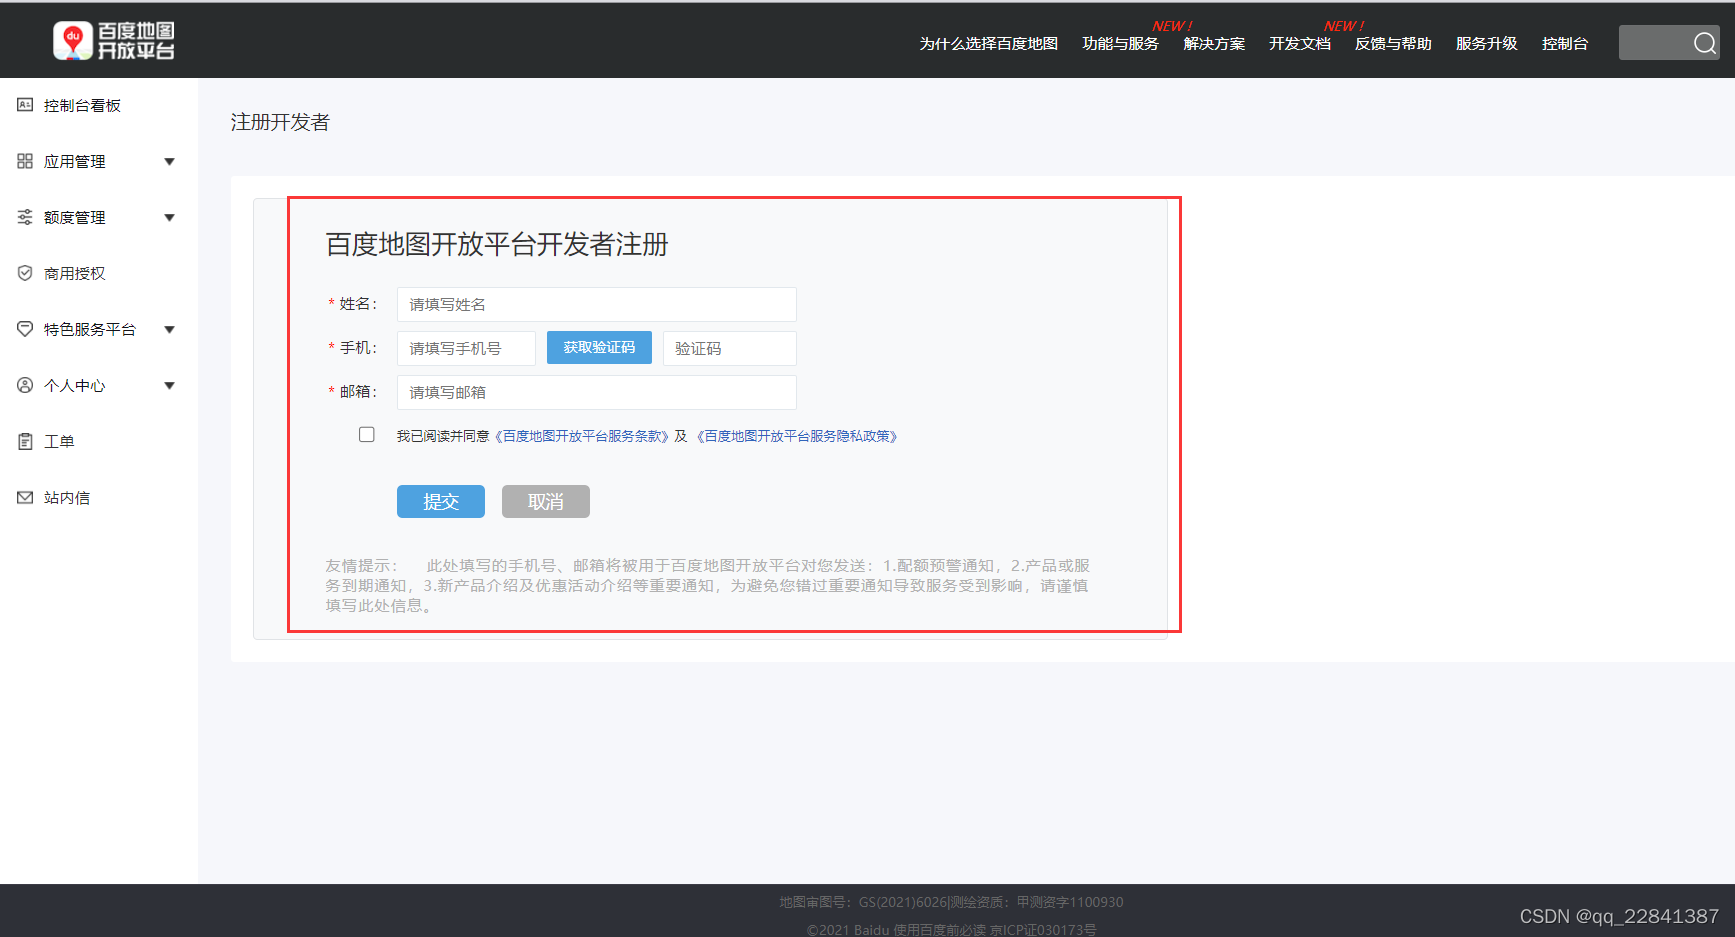Image resolution: width=1735 pixels, height=937 pixels.
Task: Click the 获取验证码 verification code button
Action: click(x=599, y=347)
